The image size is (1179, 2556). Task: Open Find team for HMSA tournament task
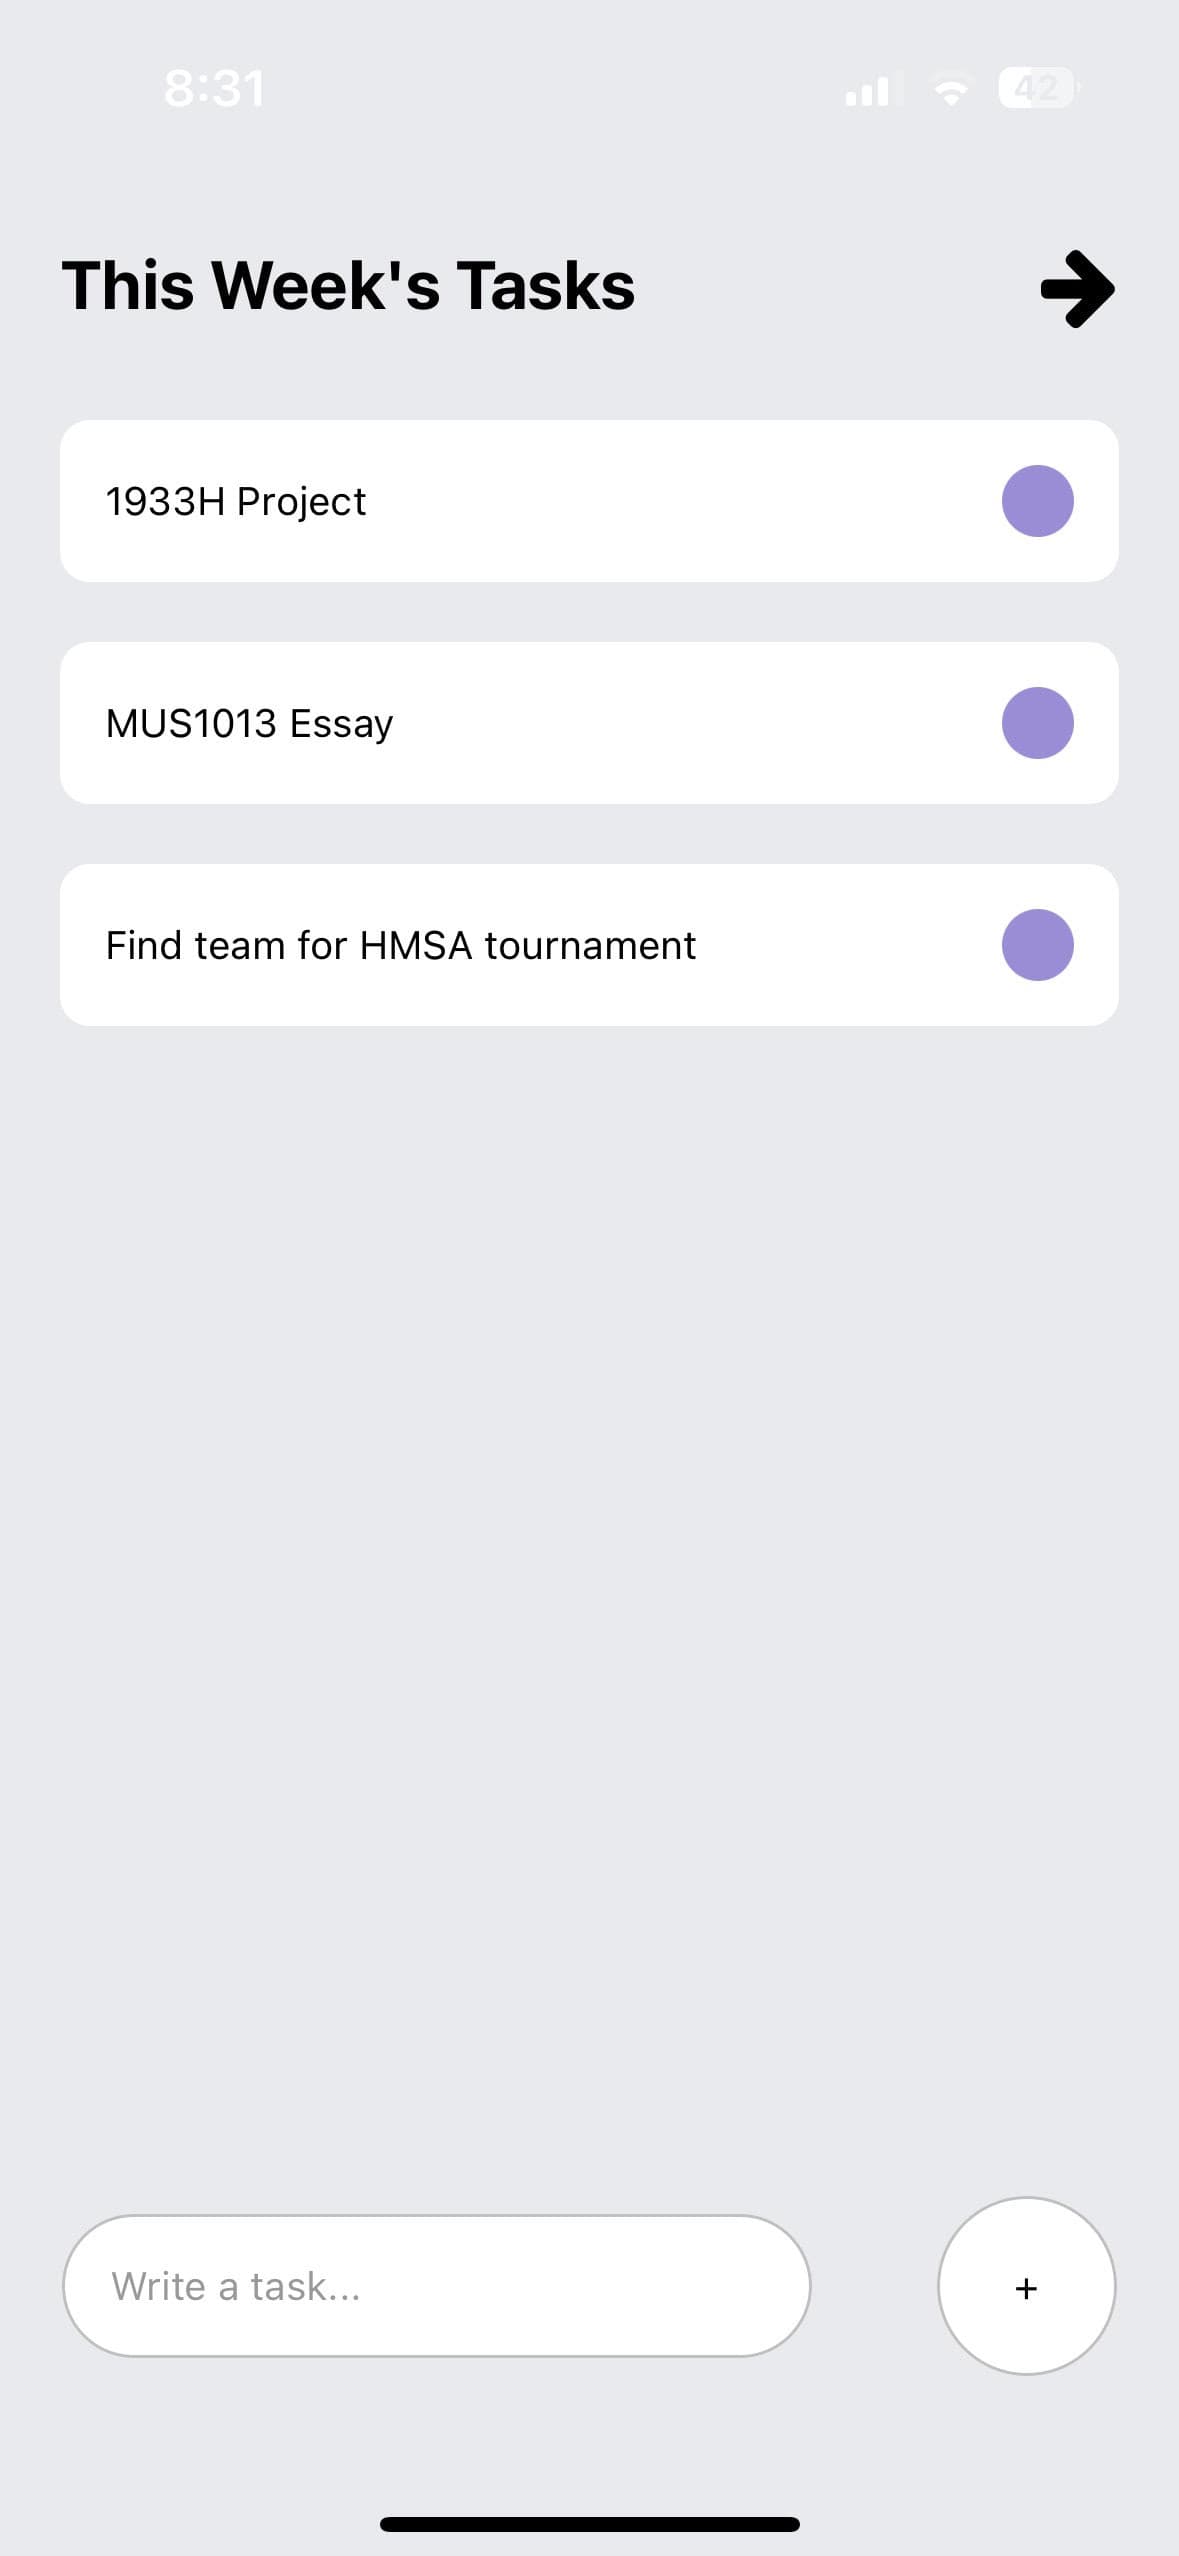589,945
